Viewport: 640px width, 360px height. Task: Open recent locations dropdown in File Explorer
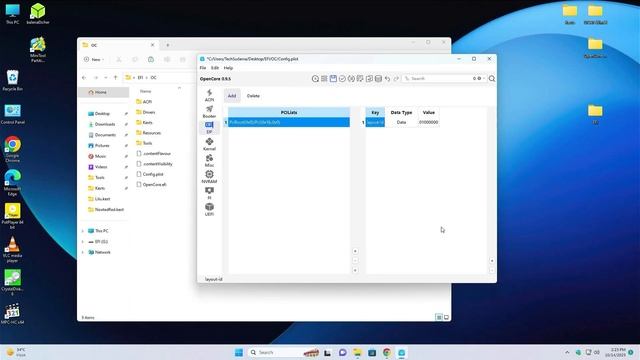click(106, 78)
